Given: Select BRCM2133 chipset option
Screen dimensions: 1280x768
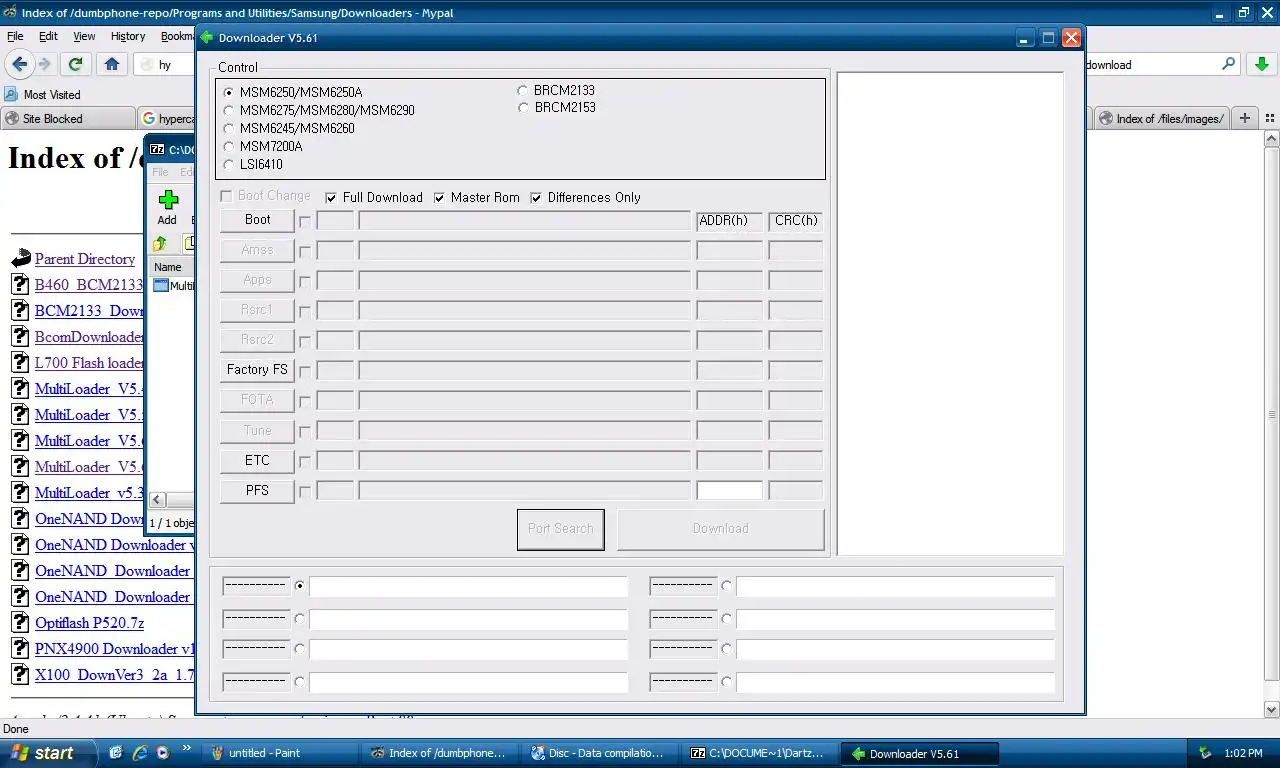Looking at the screenshot, I should click(x=522, y=90).
